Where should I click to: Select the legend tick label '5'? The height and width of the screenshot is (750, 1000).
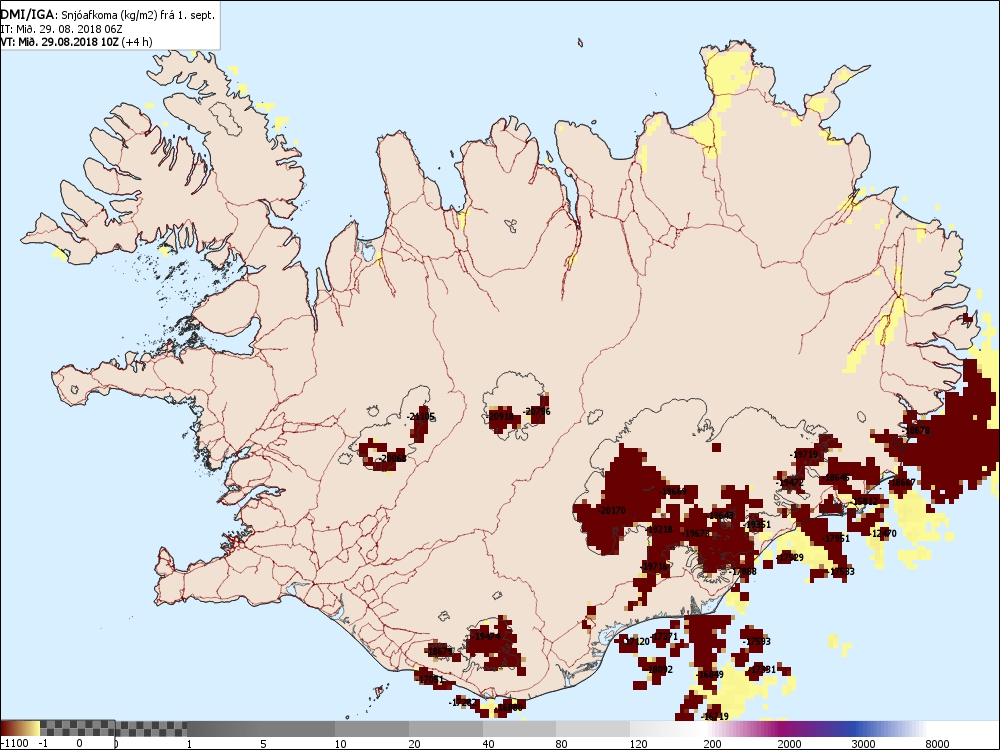[263, 743]
